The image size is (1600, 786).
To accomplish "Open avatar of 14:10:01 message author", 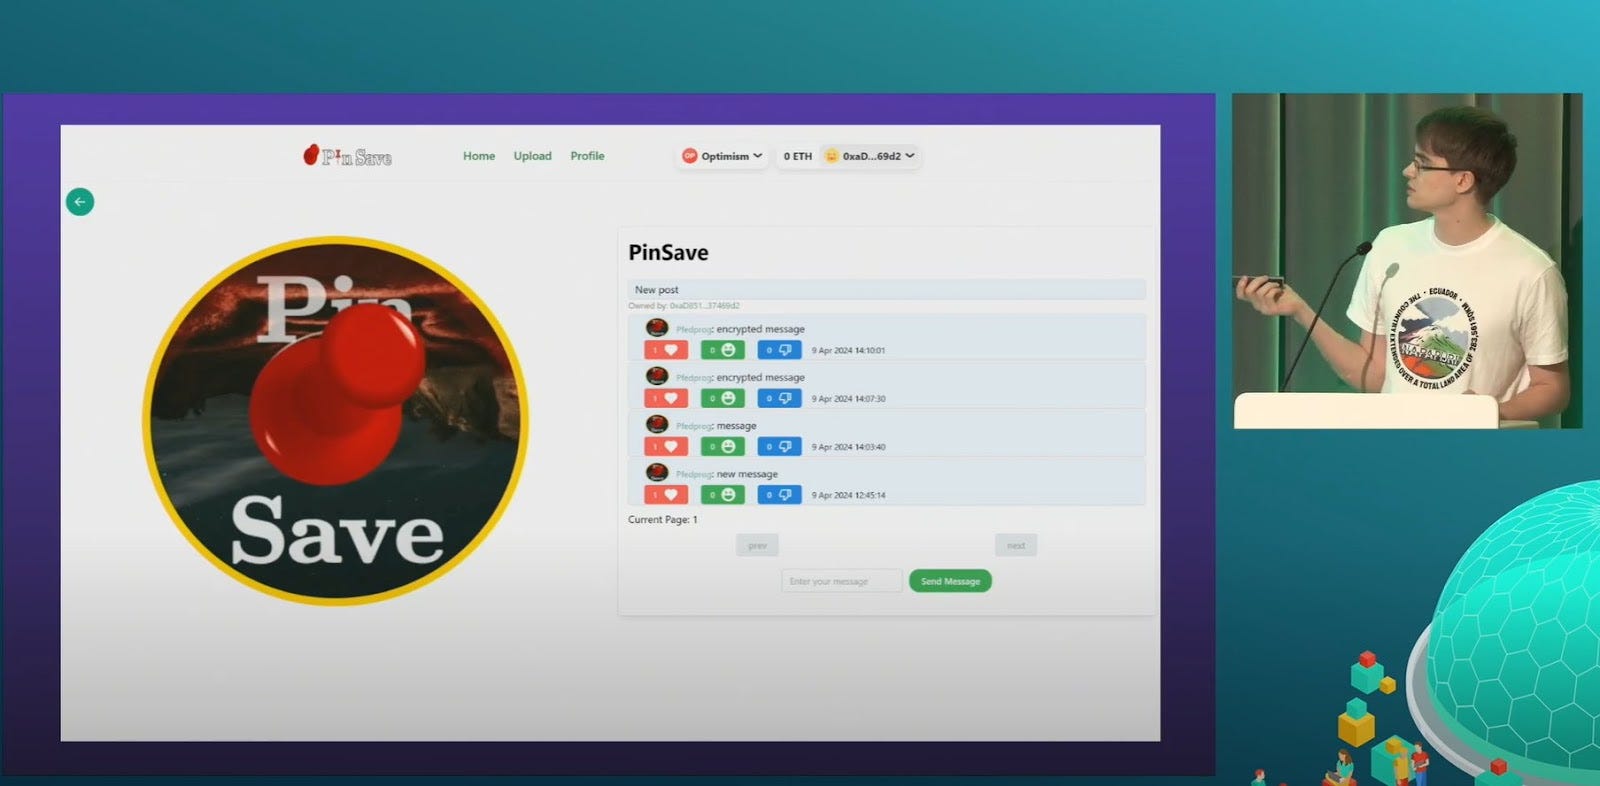I will pos(657,328).
